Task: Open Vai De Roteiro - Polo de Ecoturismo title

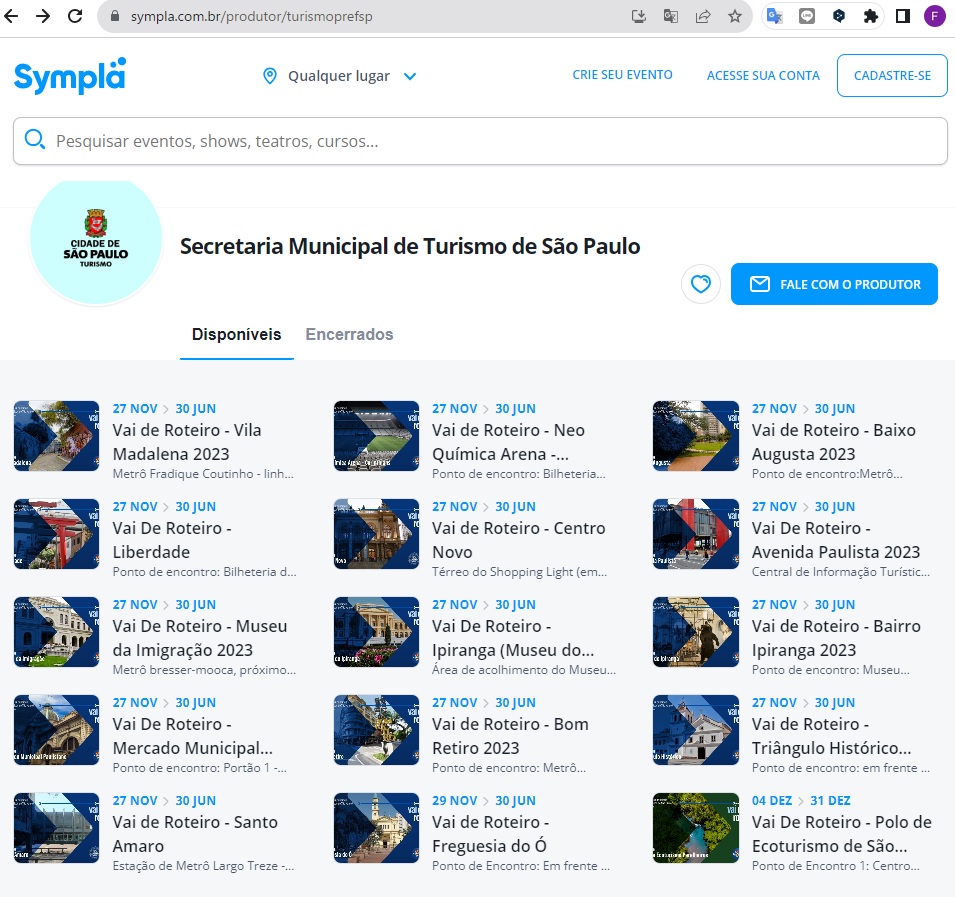Action: 842,834
